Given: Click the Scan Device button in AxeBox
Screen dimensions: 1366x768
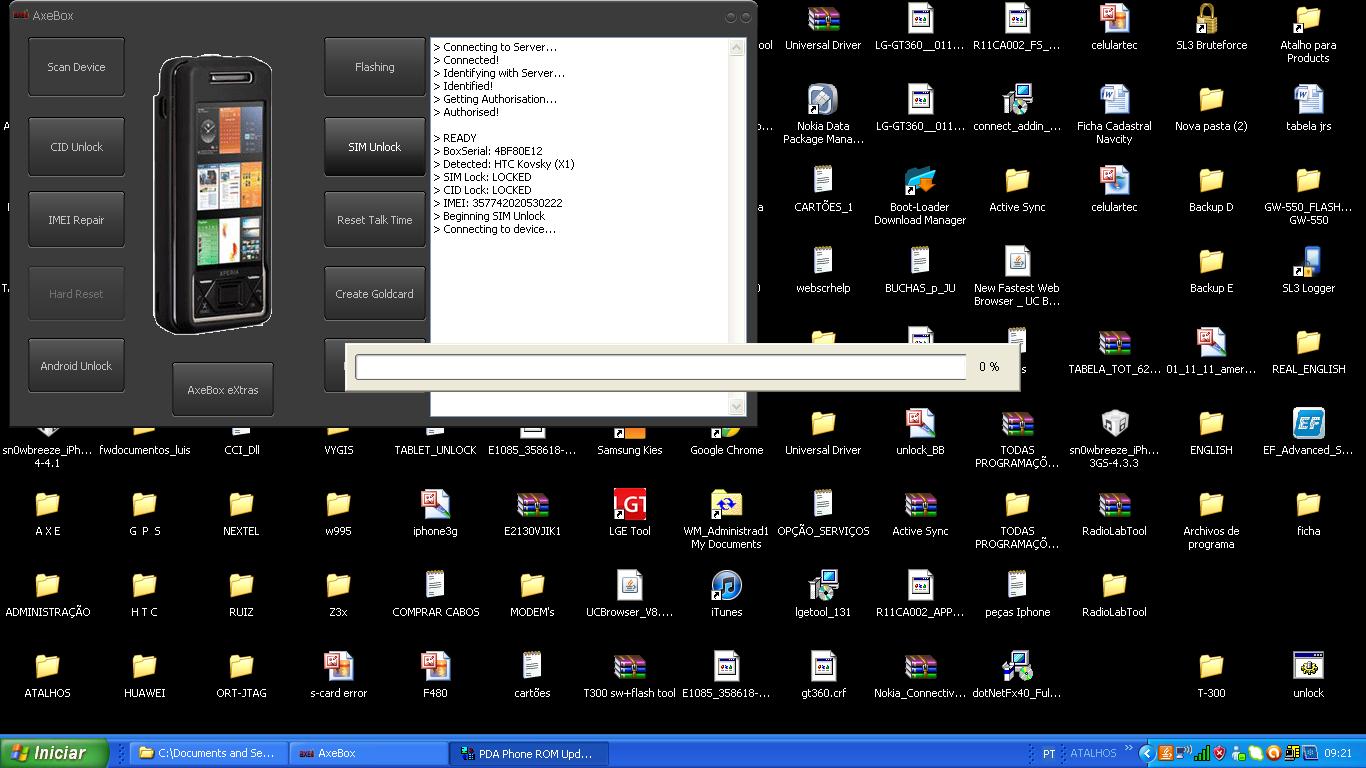Looking at the screenshot, I should tap(76, 67).
